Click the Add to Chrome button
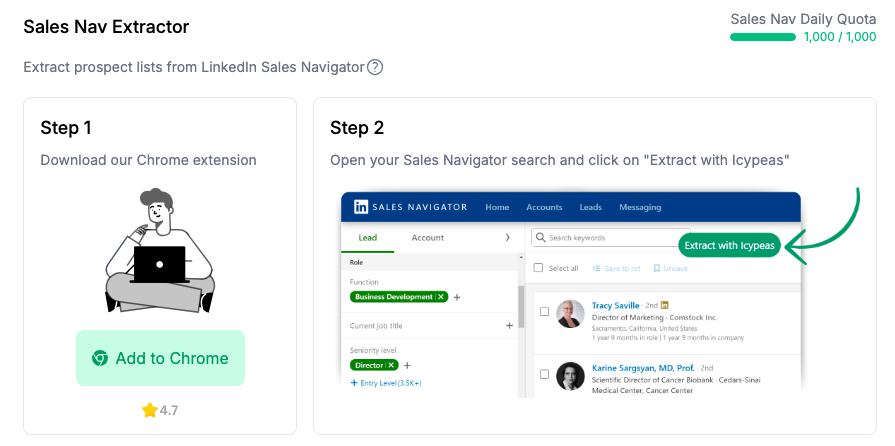Viewport: 895px width, 446px height. [160, 358]
